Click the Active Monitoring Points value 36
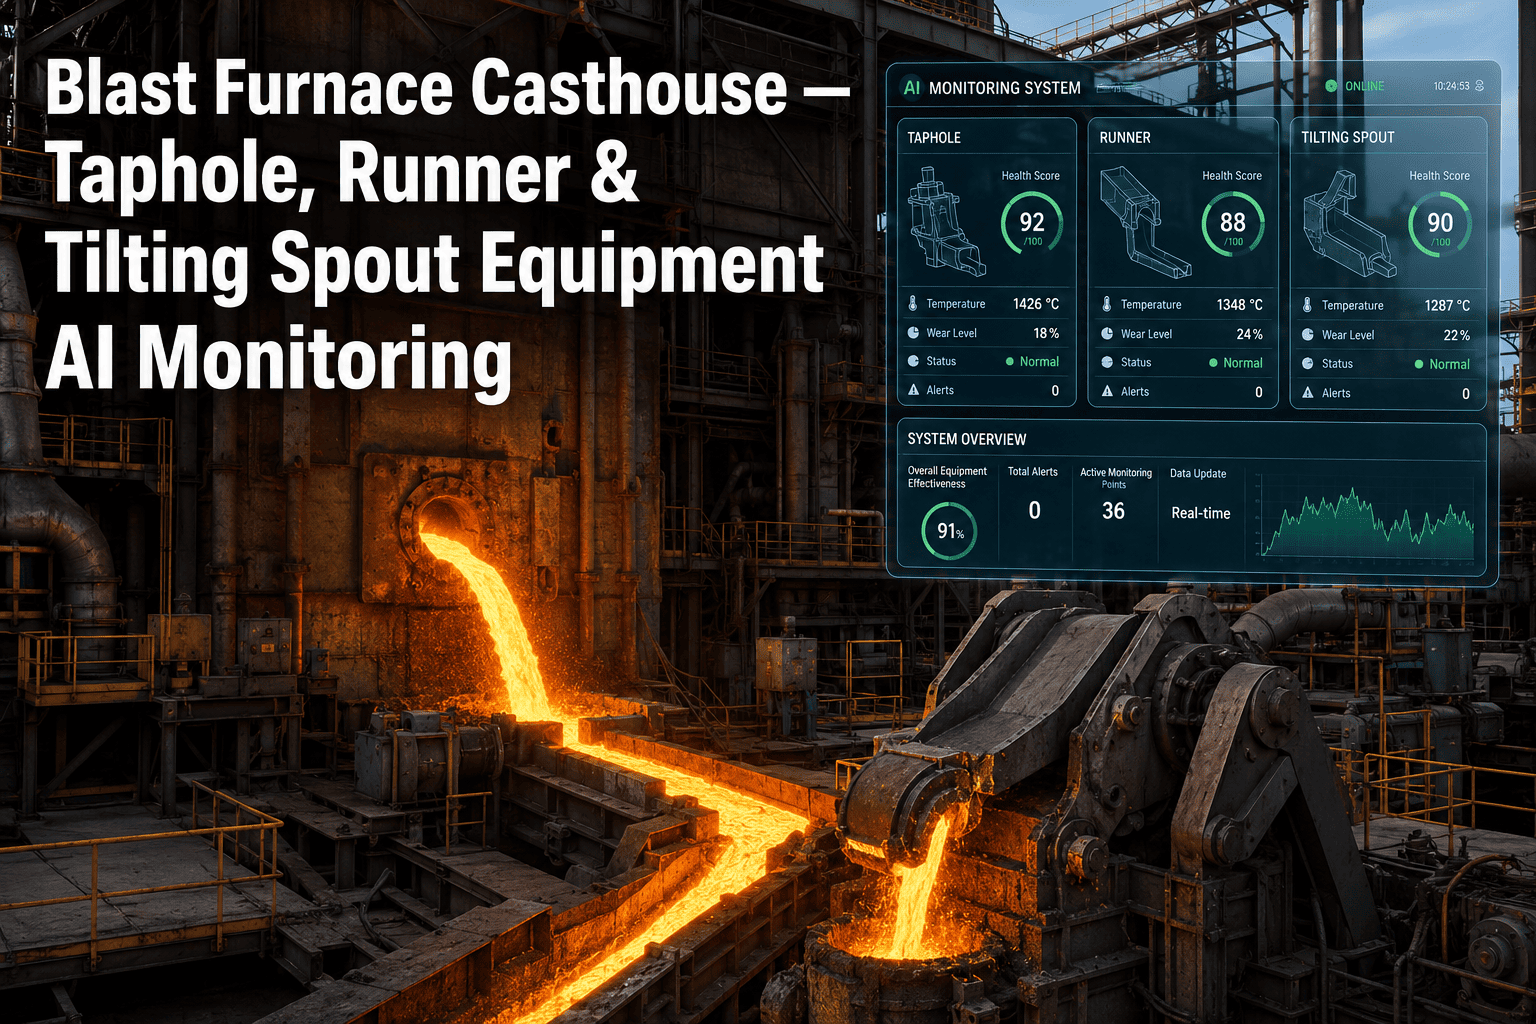This screenshot has height=1024, width=1536. pyautogui.click(x=1113, y=511)
